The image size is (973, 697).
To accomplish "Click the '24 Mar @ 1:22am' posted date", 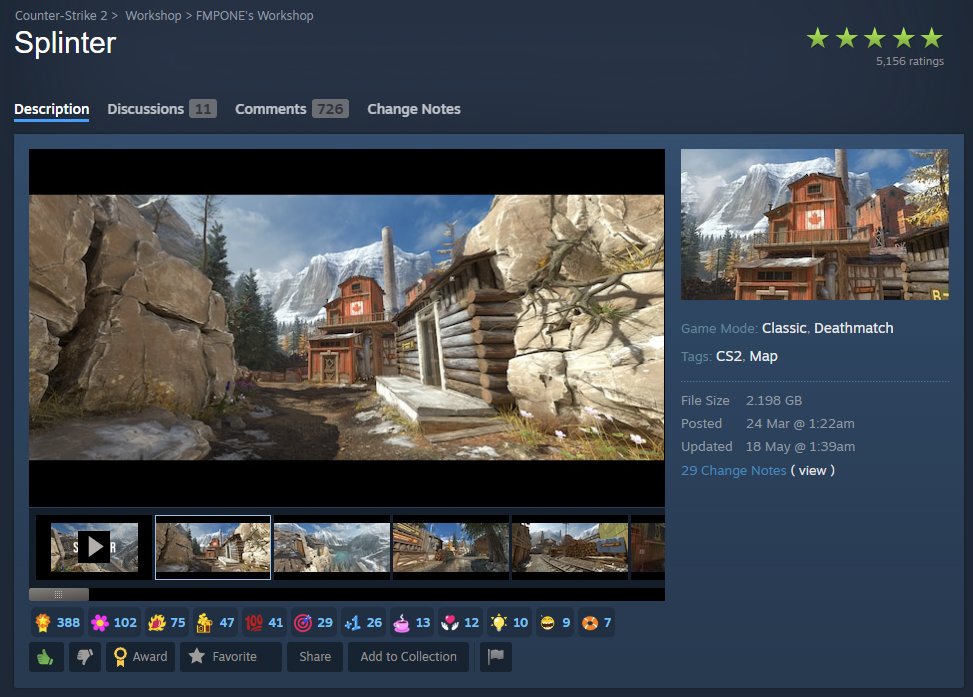I will pos(800,424).
